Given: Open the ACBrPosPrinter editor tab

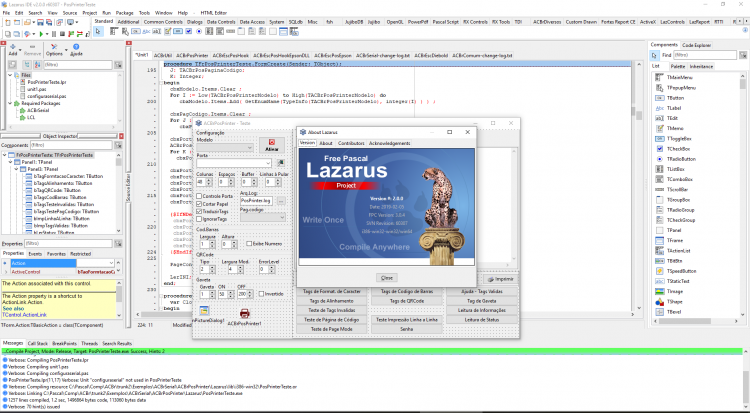Looking at the screenshot, I should 192,56.
